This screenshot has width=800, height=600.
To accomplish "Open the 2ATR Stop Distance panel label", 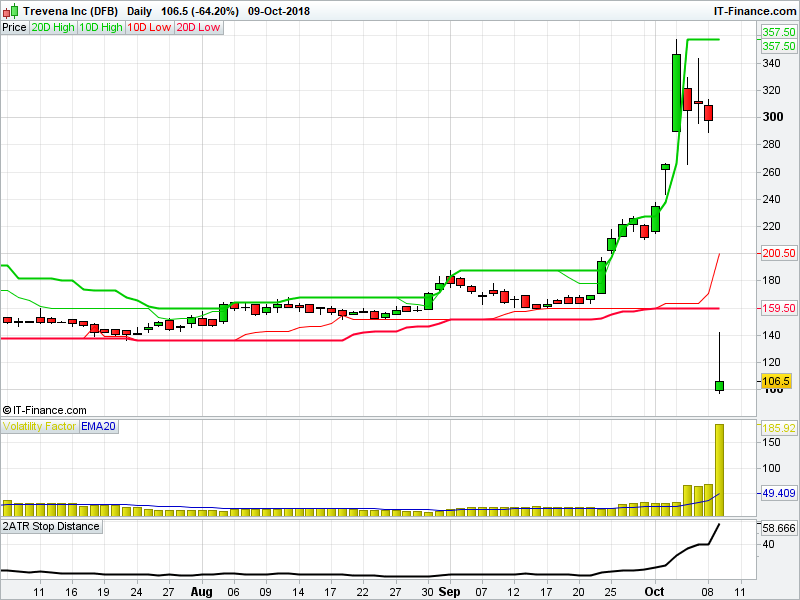I will [x=51, y=527].
